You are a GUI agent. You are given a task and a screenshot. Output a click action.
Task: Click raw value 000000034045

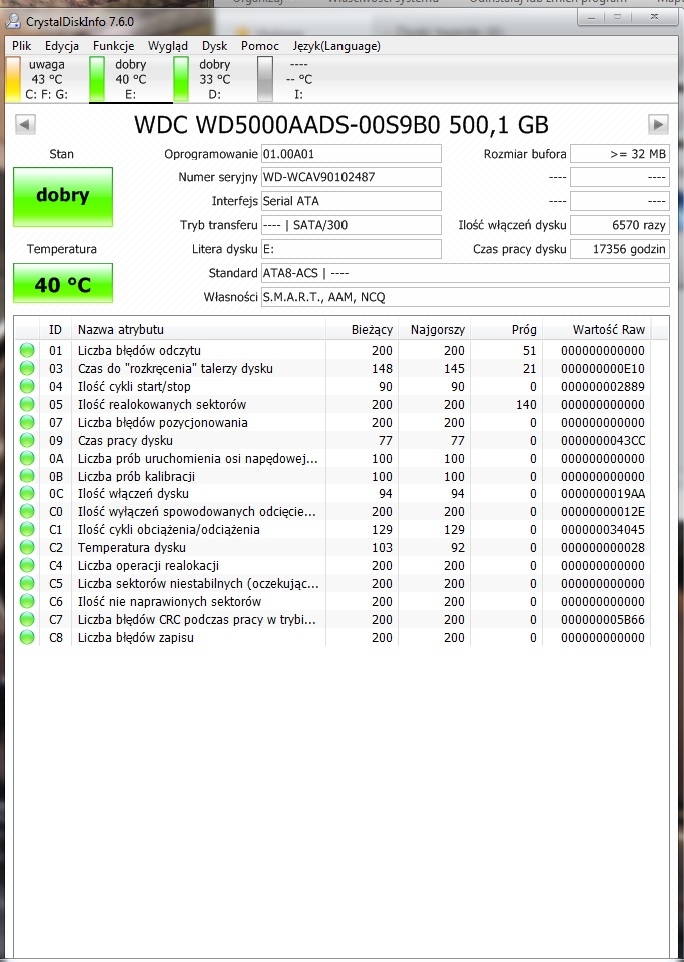[x=602, y=529]
